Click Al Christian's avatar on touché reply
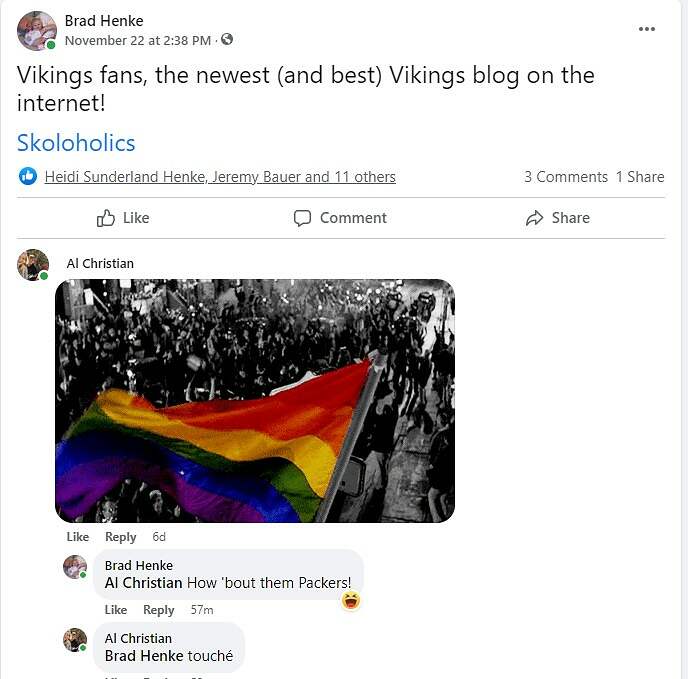Image resolution: width=688 pixels, height=679 pixels. point(75,640)
